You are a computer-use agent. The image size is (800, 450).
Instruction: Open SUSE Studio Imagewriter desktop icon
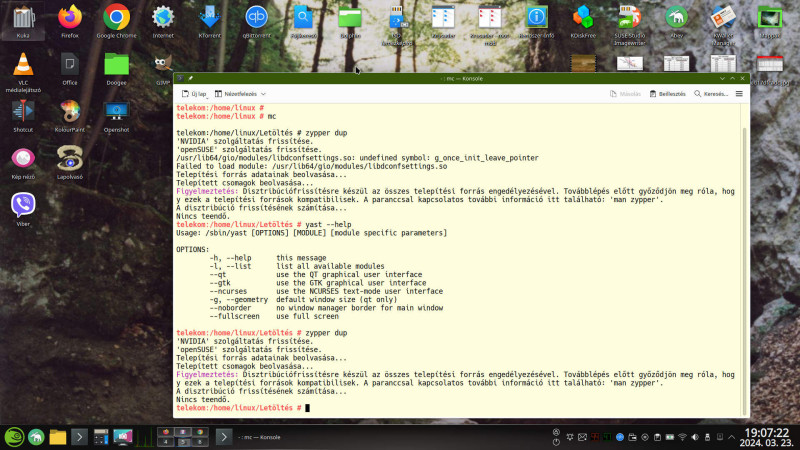point(630,24)
